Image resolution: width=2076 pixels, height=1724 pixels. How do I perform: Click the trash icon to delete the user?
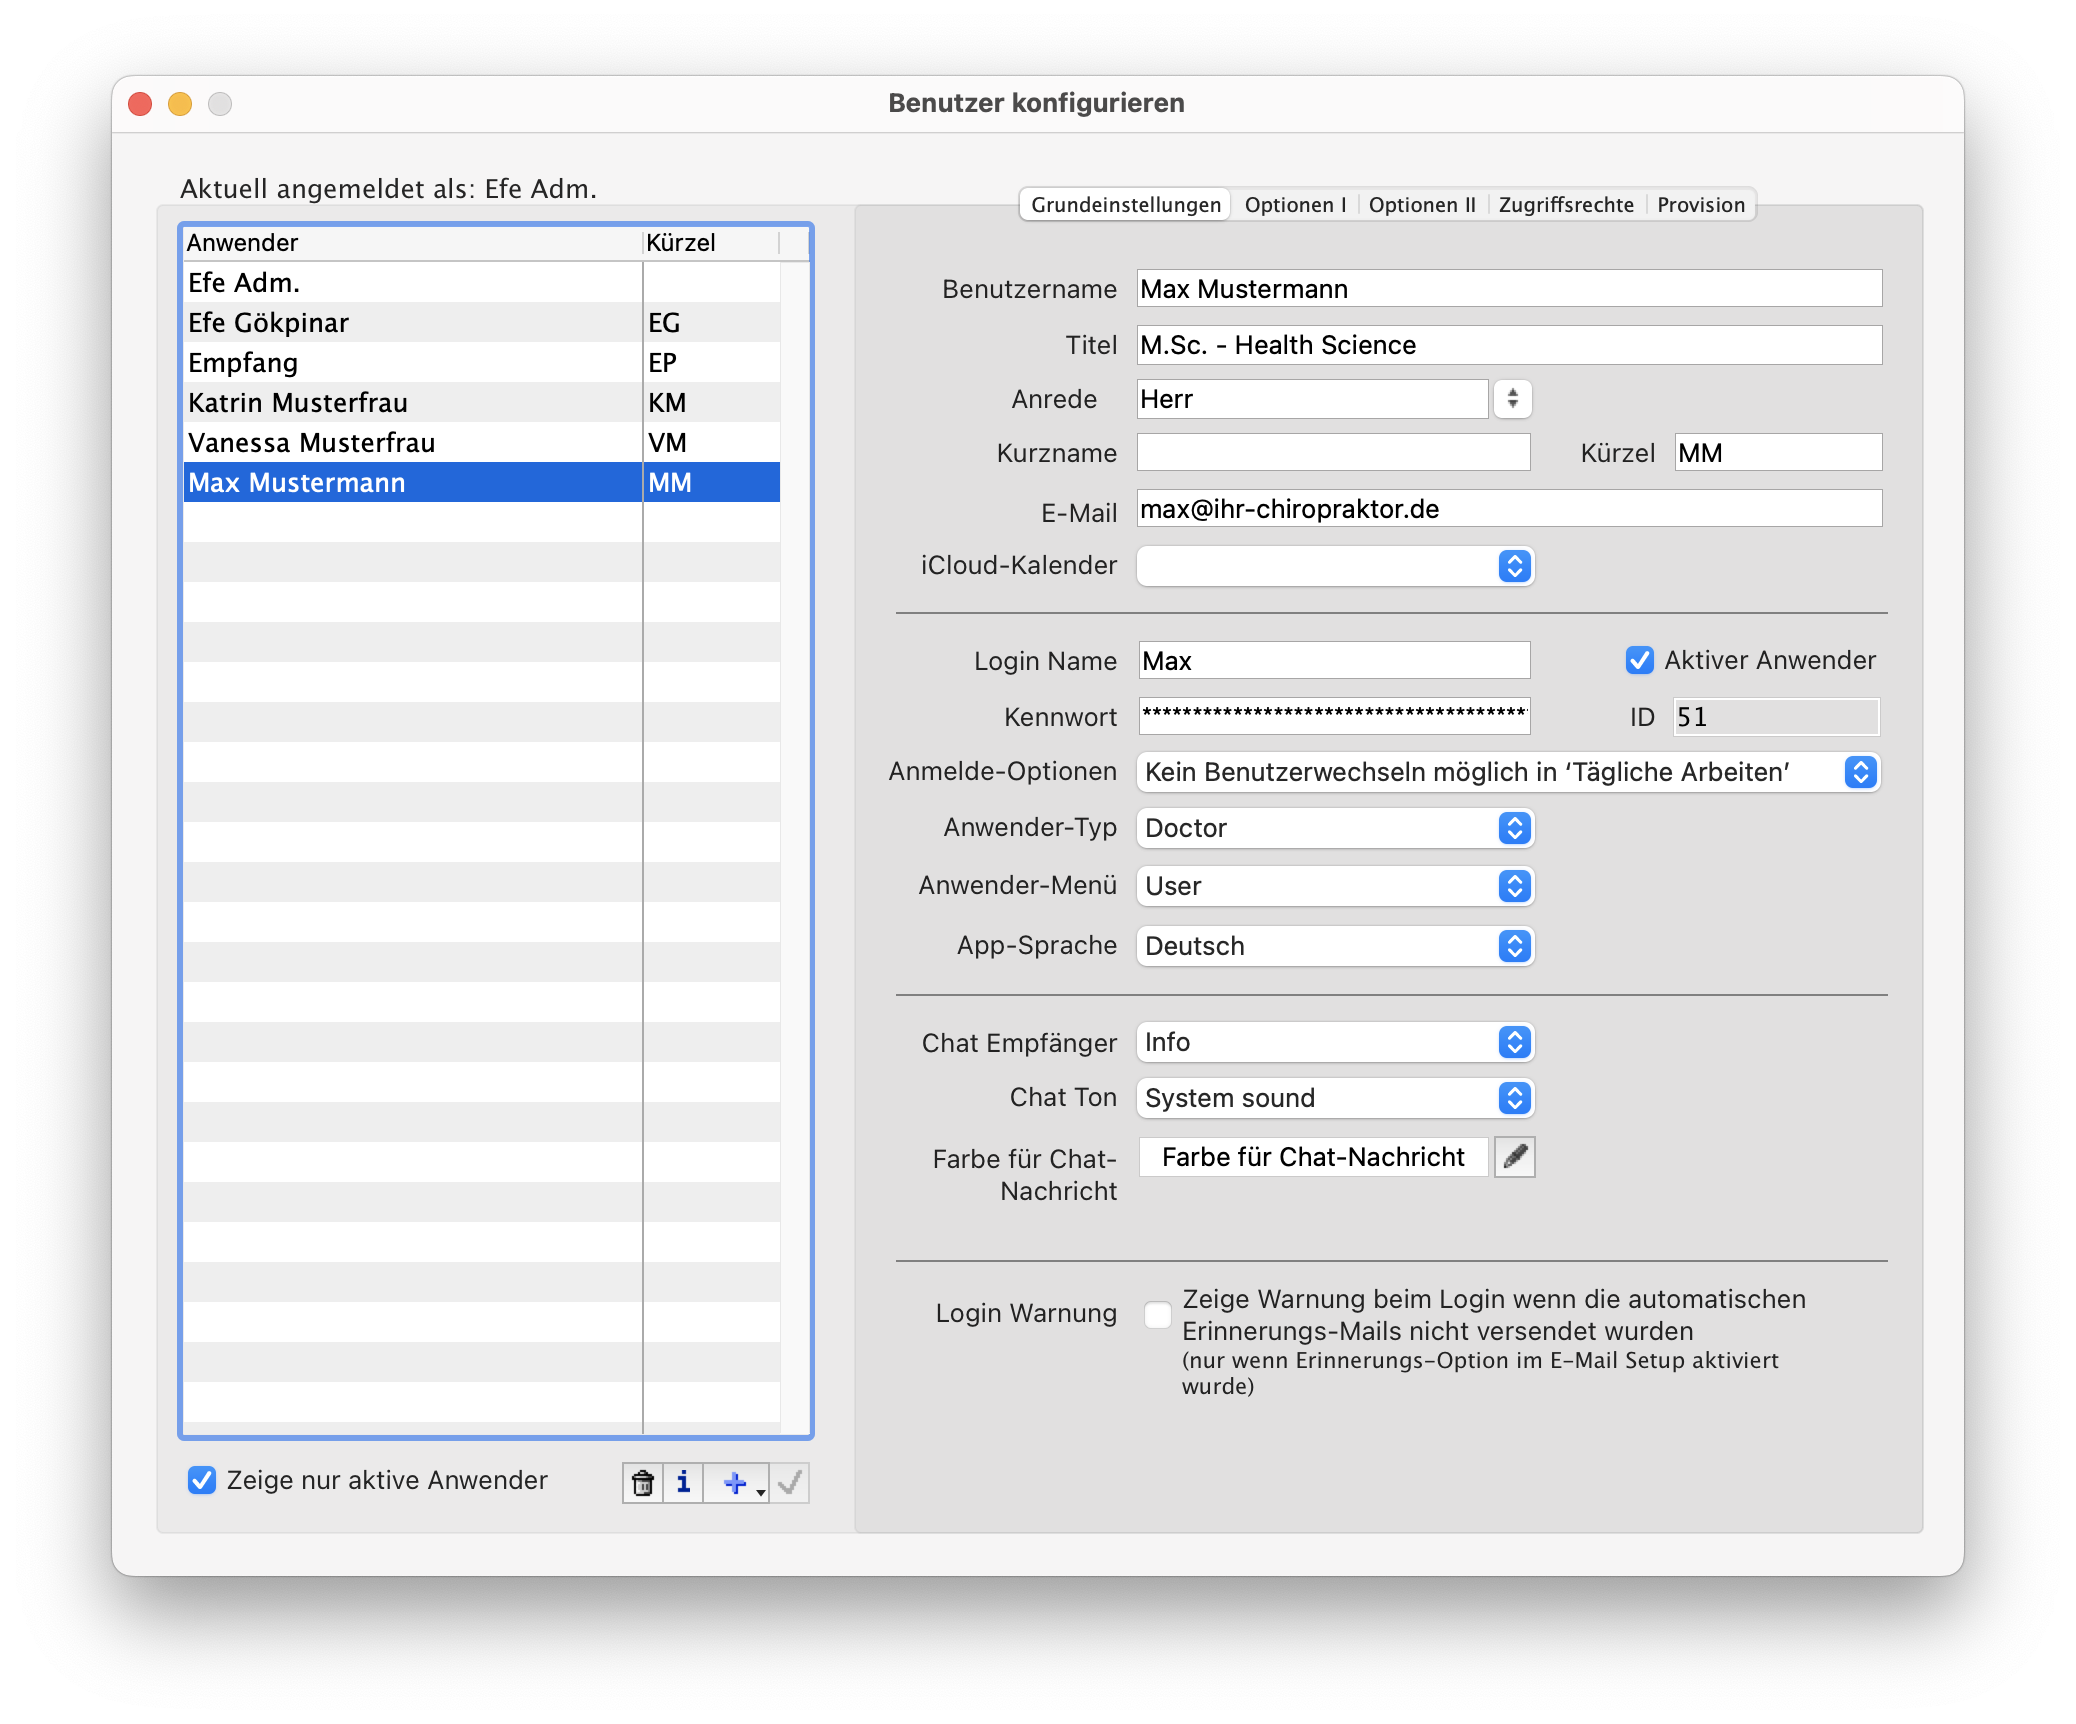[643, 1482]
